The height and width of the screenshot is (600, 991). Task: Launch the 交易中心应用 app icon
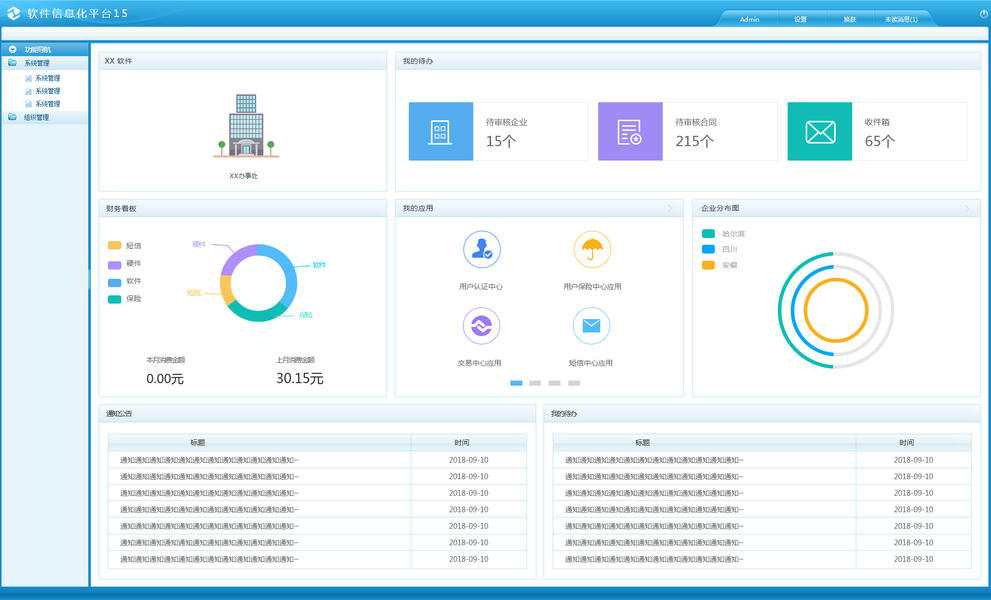tap(482, 326)
